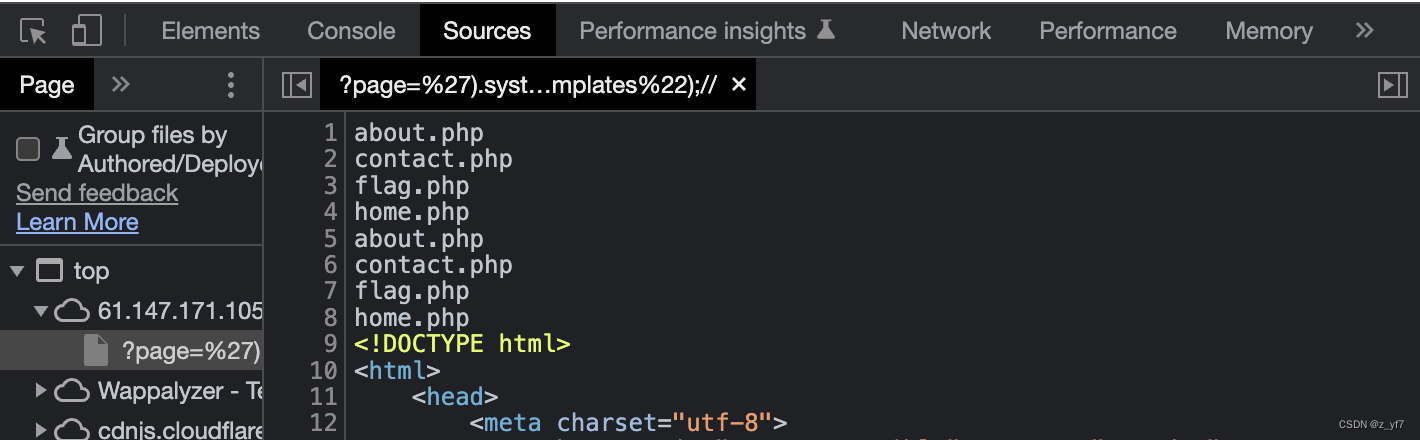Open the Network tab

coord(946,31)
